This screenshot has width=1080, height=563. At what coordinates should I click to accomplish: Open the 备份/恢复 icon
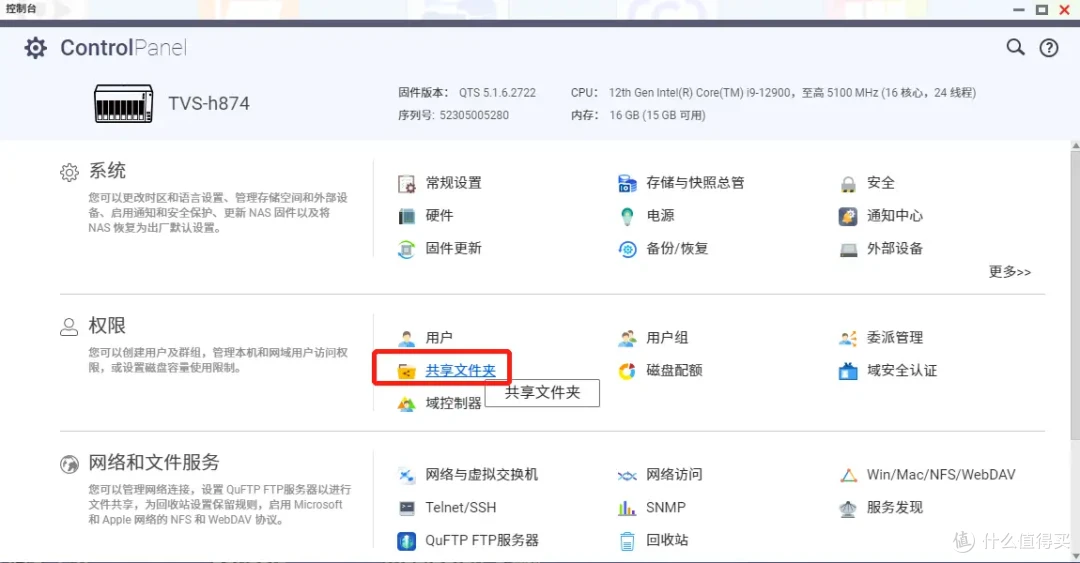[627, 249]
